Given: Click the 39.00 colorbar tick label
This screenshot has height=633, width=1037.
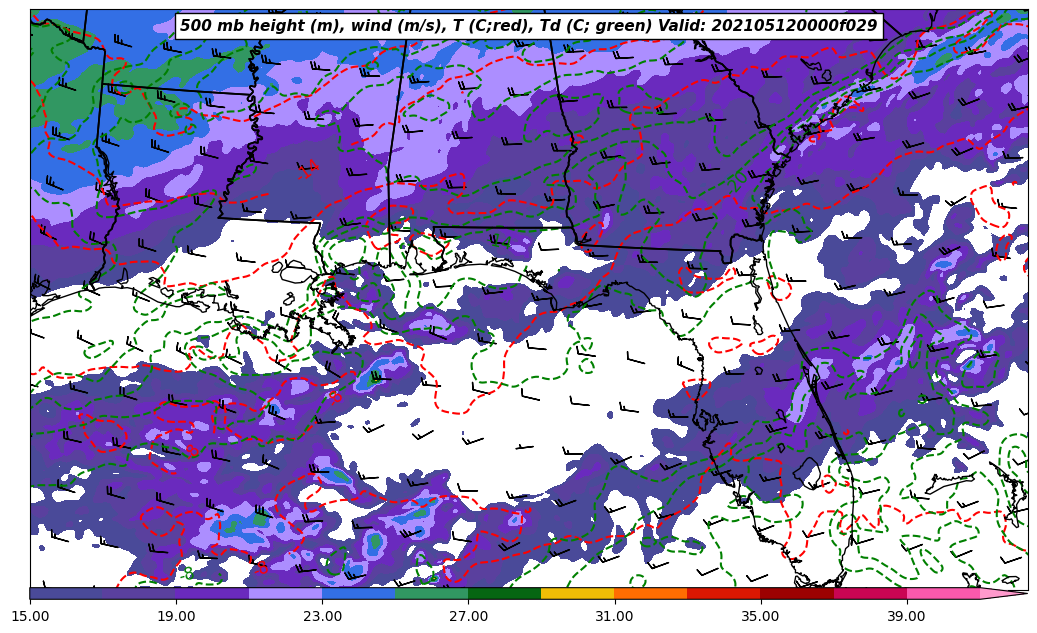Looking at the screenshot, I should [907, 616].
